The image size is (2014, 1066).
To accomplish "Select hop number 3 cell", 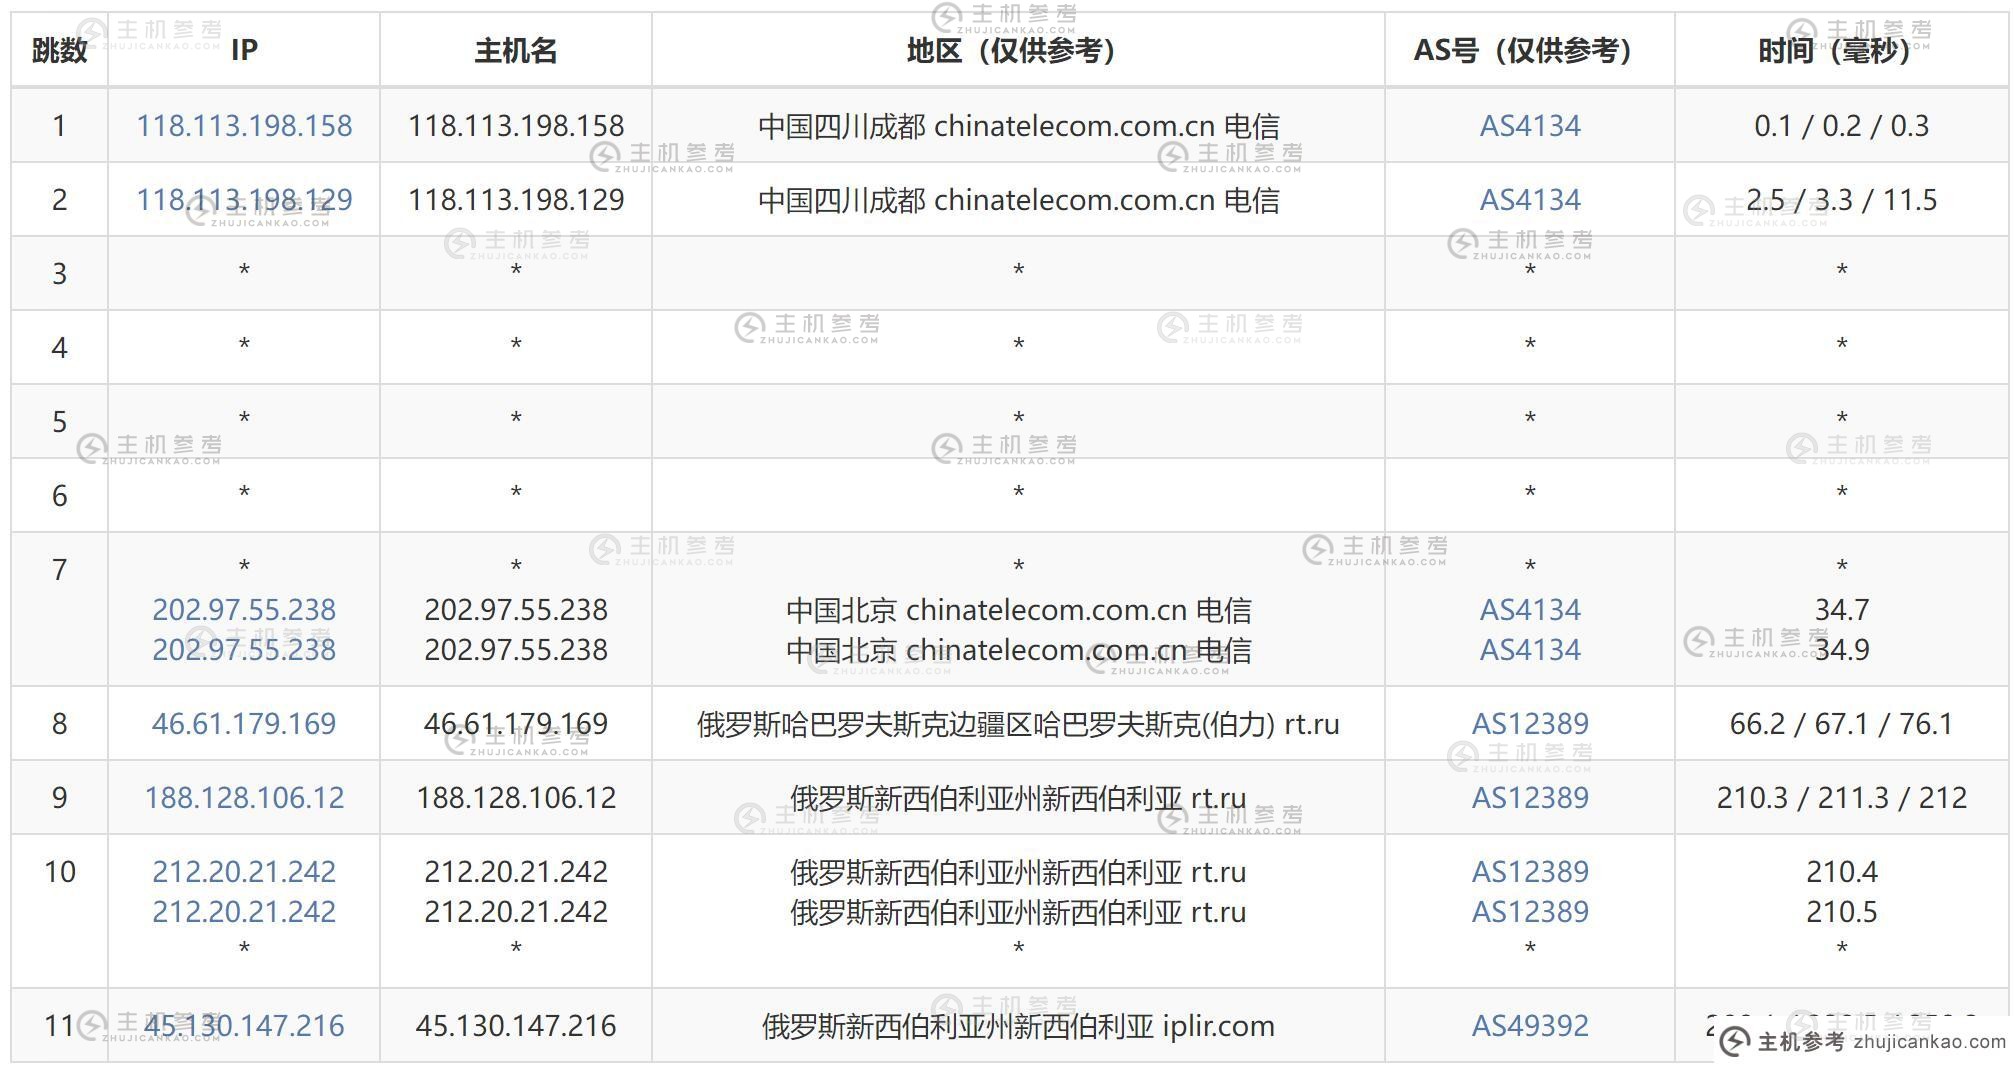I will point(60,274).
